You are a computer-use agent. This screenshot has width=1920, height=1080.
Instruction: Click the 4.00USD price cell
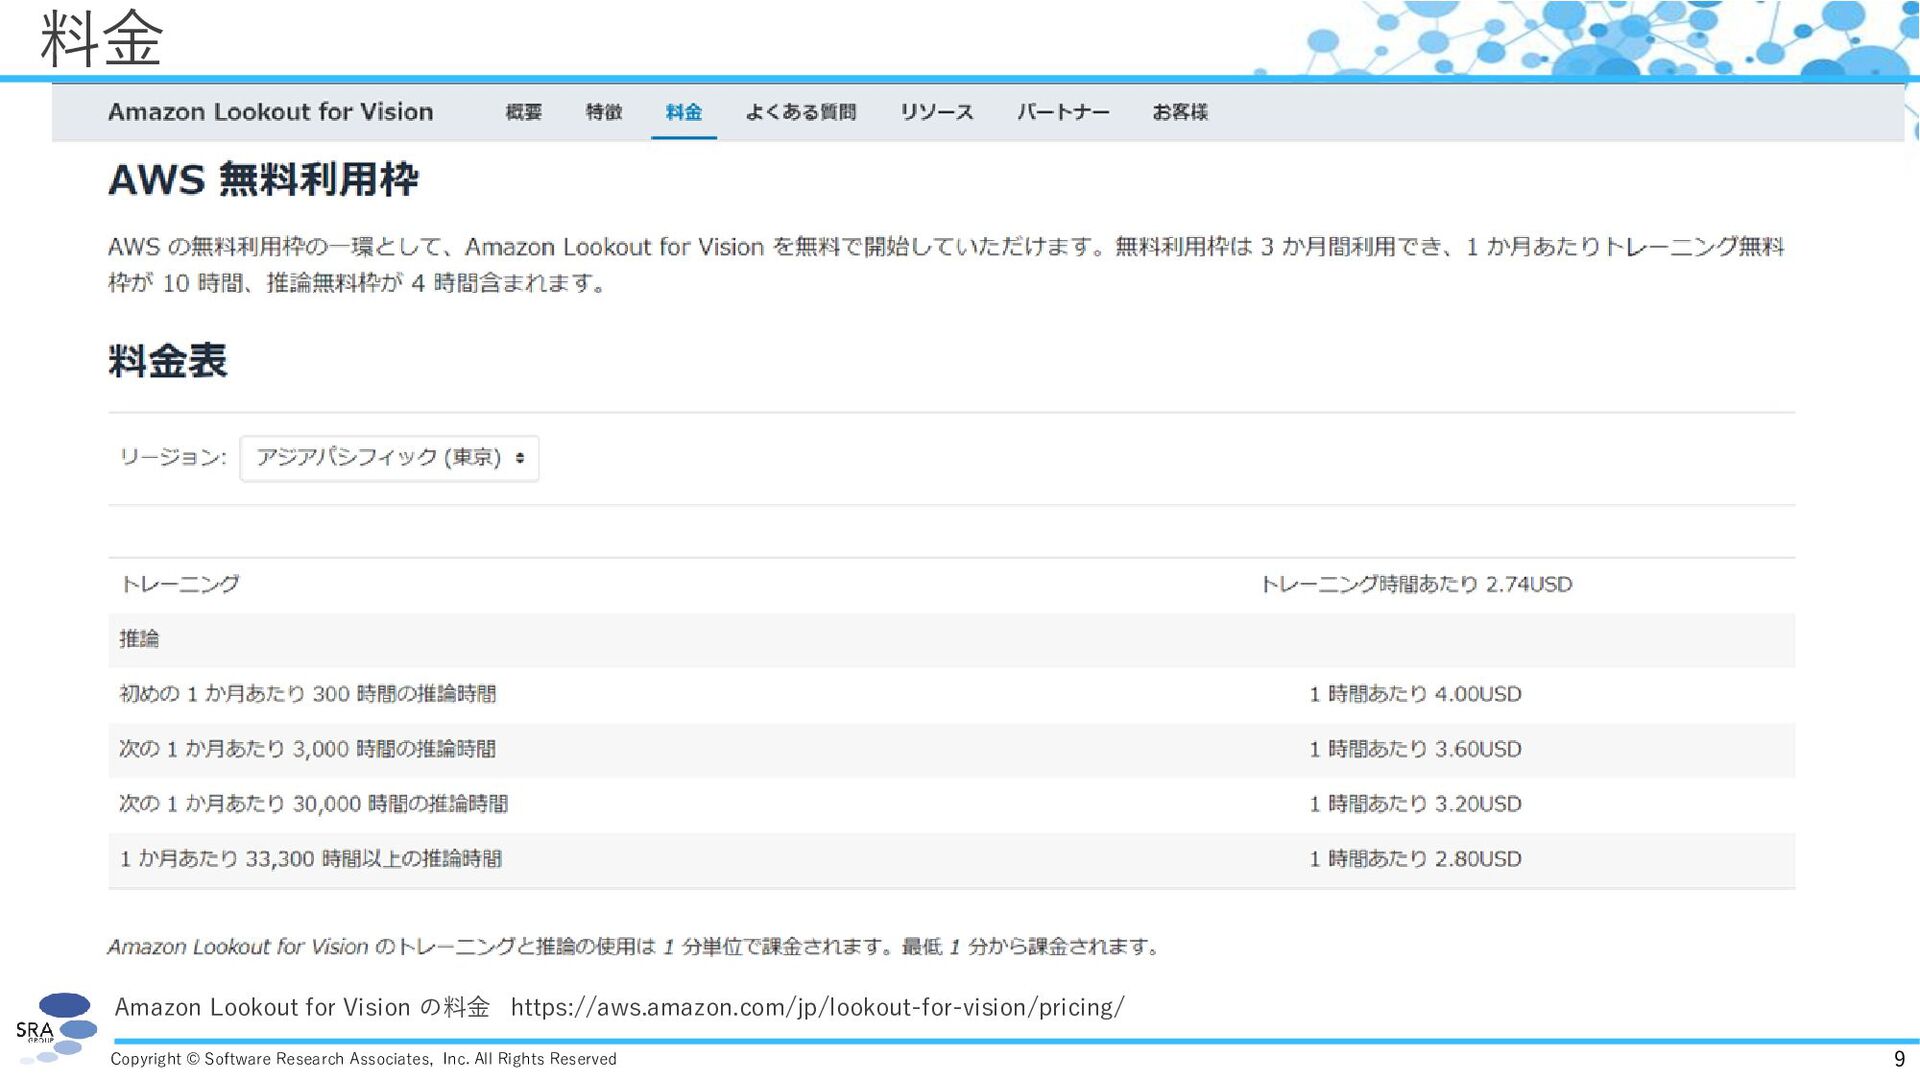(x=1415, y=694)
